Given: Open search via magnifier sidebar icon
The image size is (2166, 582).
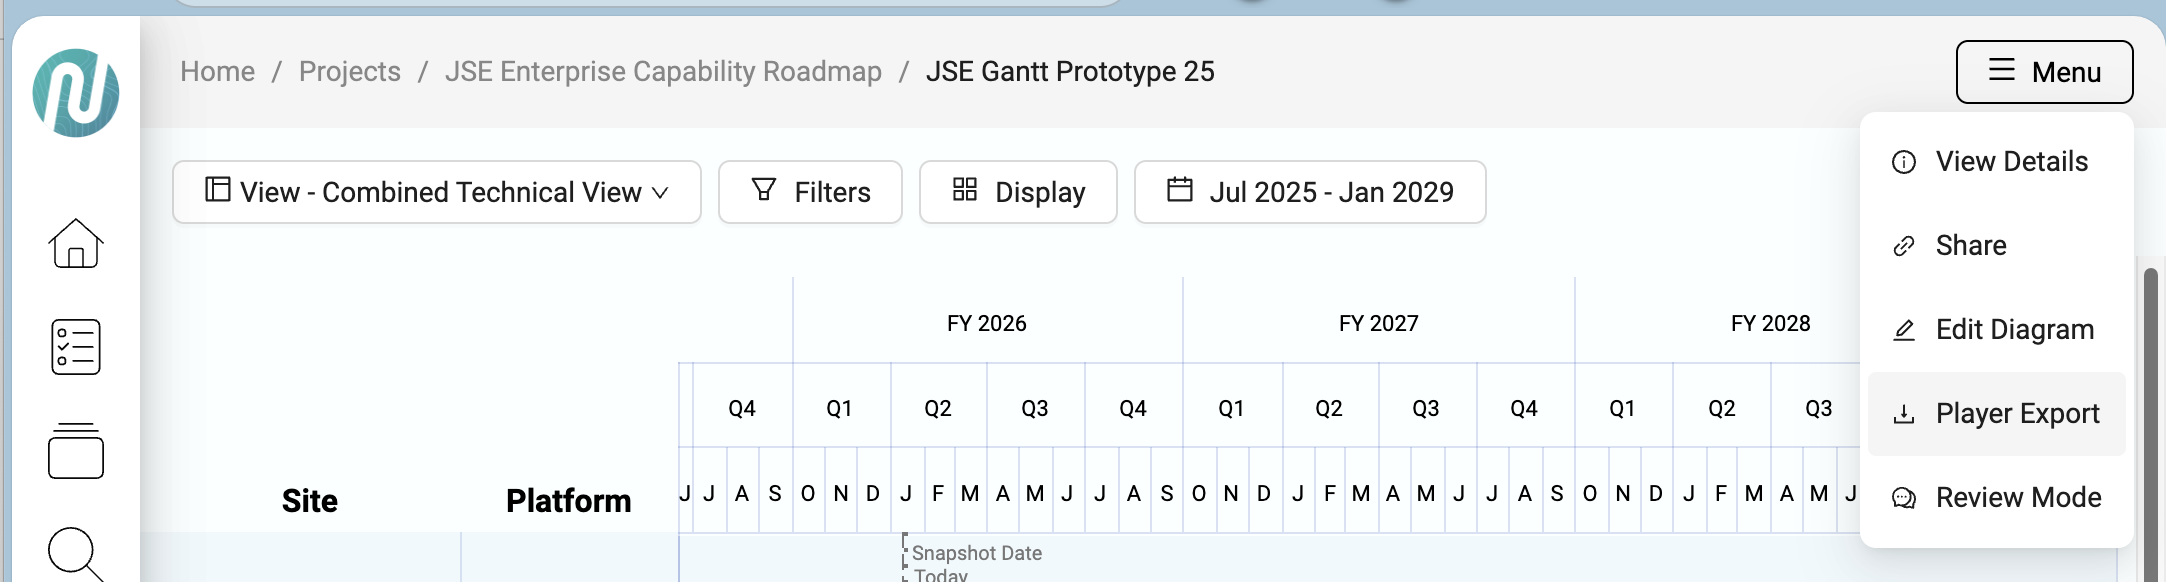Looking at the screenshot, I should (x=76, y=553).
